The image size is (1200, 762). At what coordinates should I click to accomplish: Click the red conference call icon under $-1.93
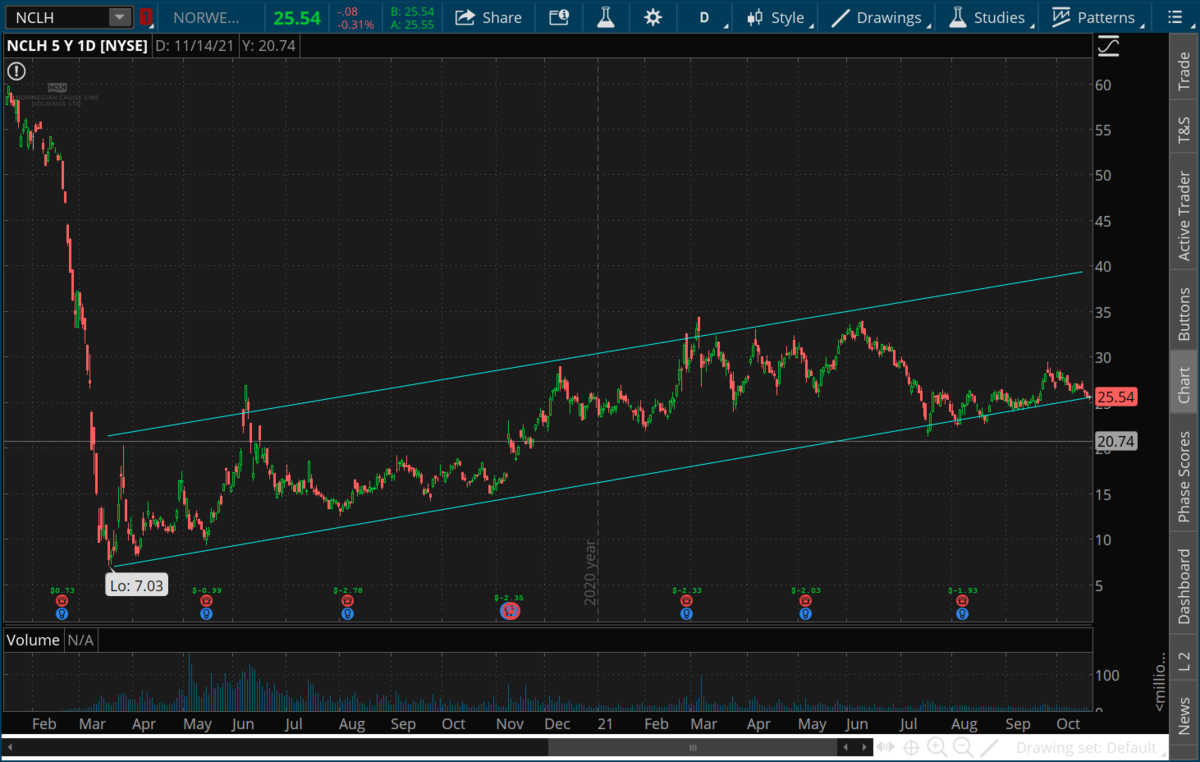(x=962, y=602)
